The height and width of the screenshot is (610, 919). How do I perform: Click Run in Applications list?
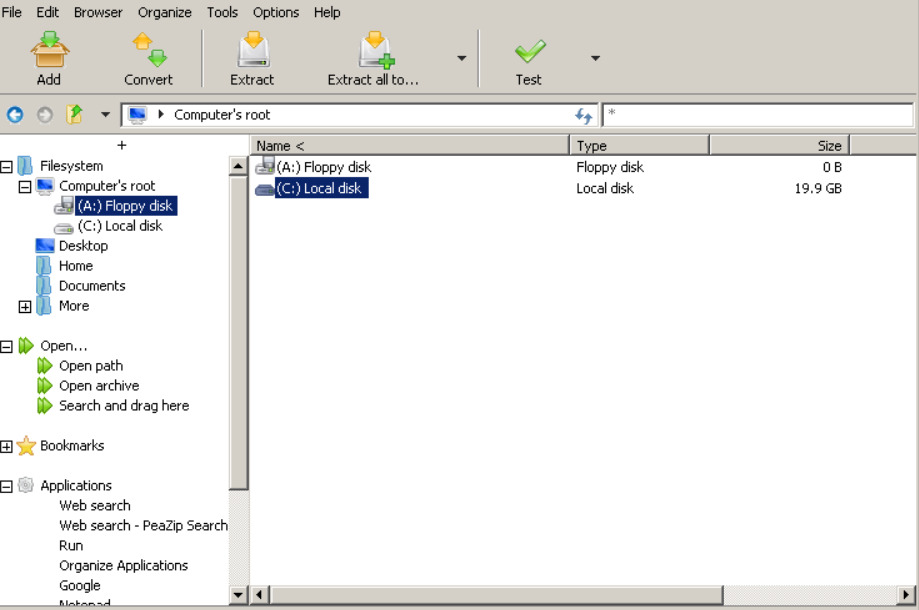[71, 546]
